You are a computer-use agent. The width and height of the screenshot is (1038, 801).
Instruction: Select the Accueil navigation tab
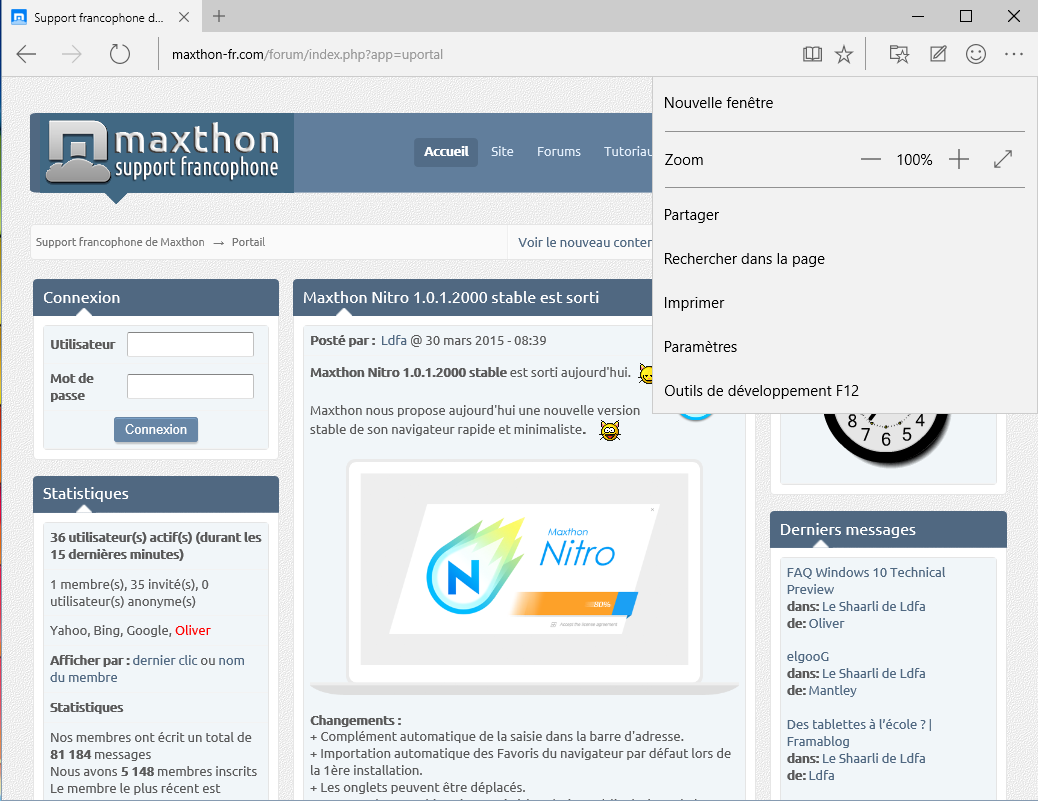coord(446,152)
